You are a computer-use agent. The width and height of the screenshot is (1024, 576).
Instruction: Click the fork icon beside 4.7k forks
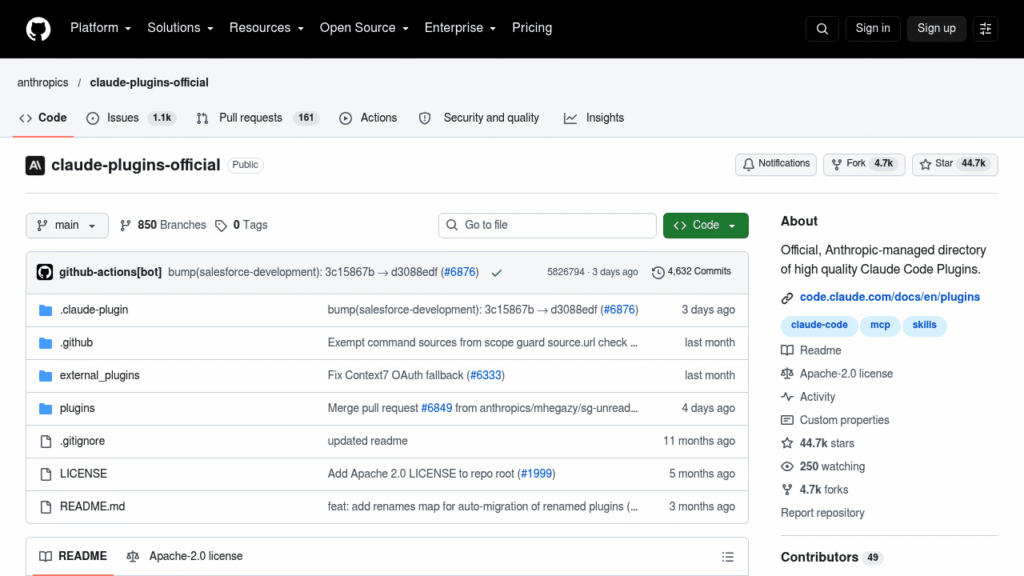click(x=787, y=490)
